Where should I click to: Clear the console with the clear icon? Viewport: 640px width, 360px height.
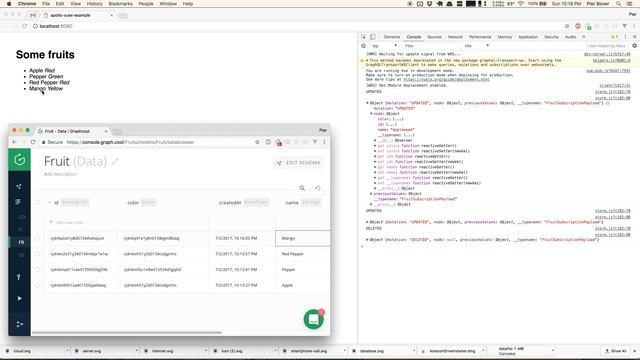tap(363, 46)
